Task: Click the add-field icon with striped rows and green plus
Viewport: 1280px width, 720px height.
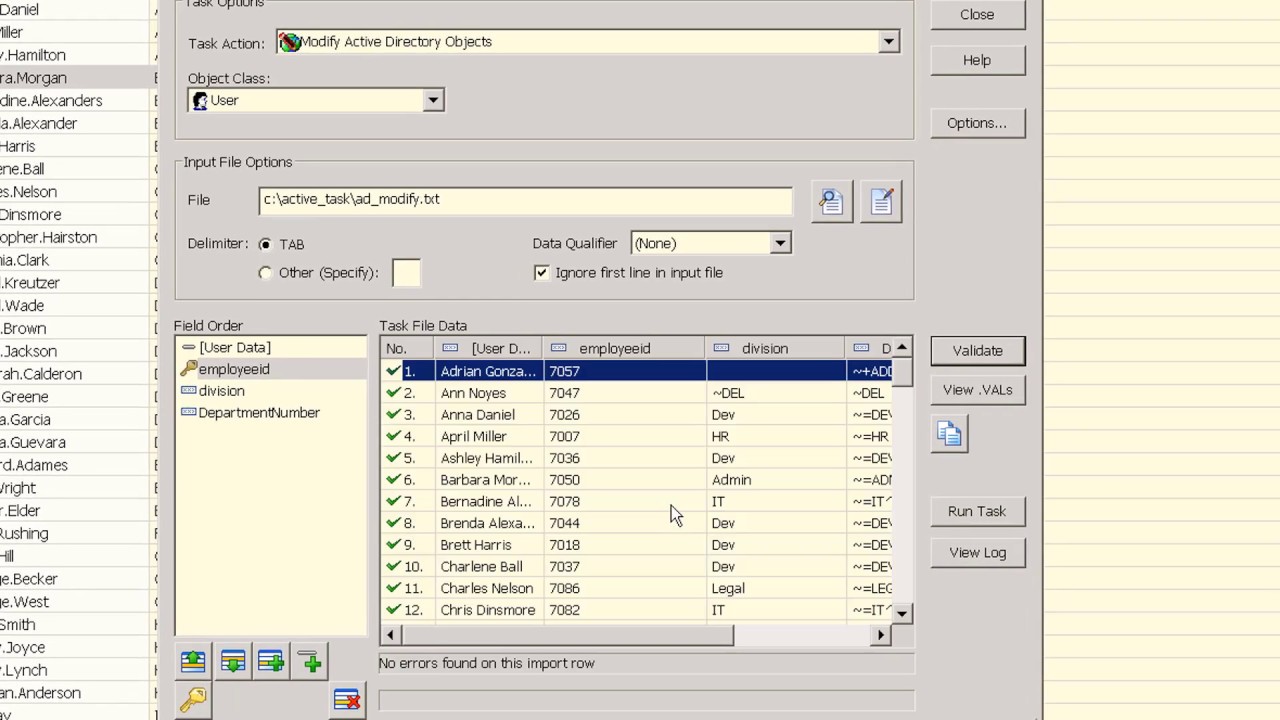Action: [271, 661]
